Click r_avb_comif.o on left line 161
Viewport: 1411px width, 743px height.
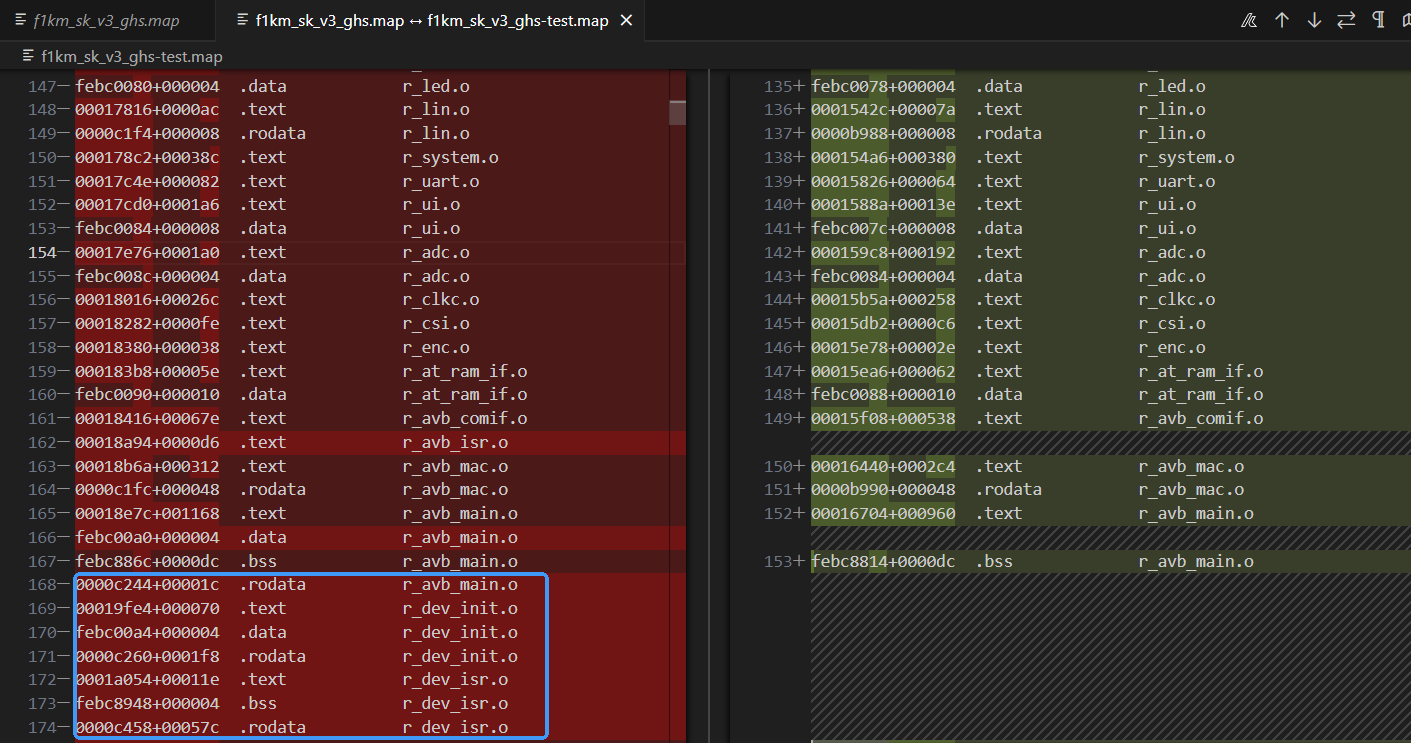pos(465,418)
